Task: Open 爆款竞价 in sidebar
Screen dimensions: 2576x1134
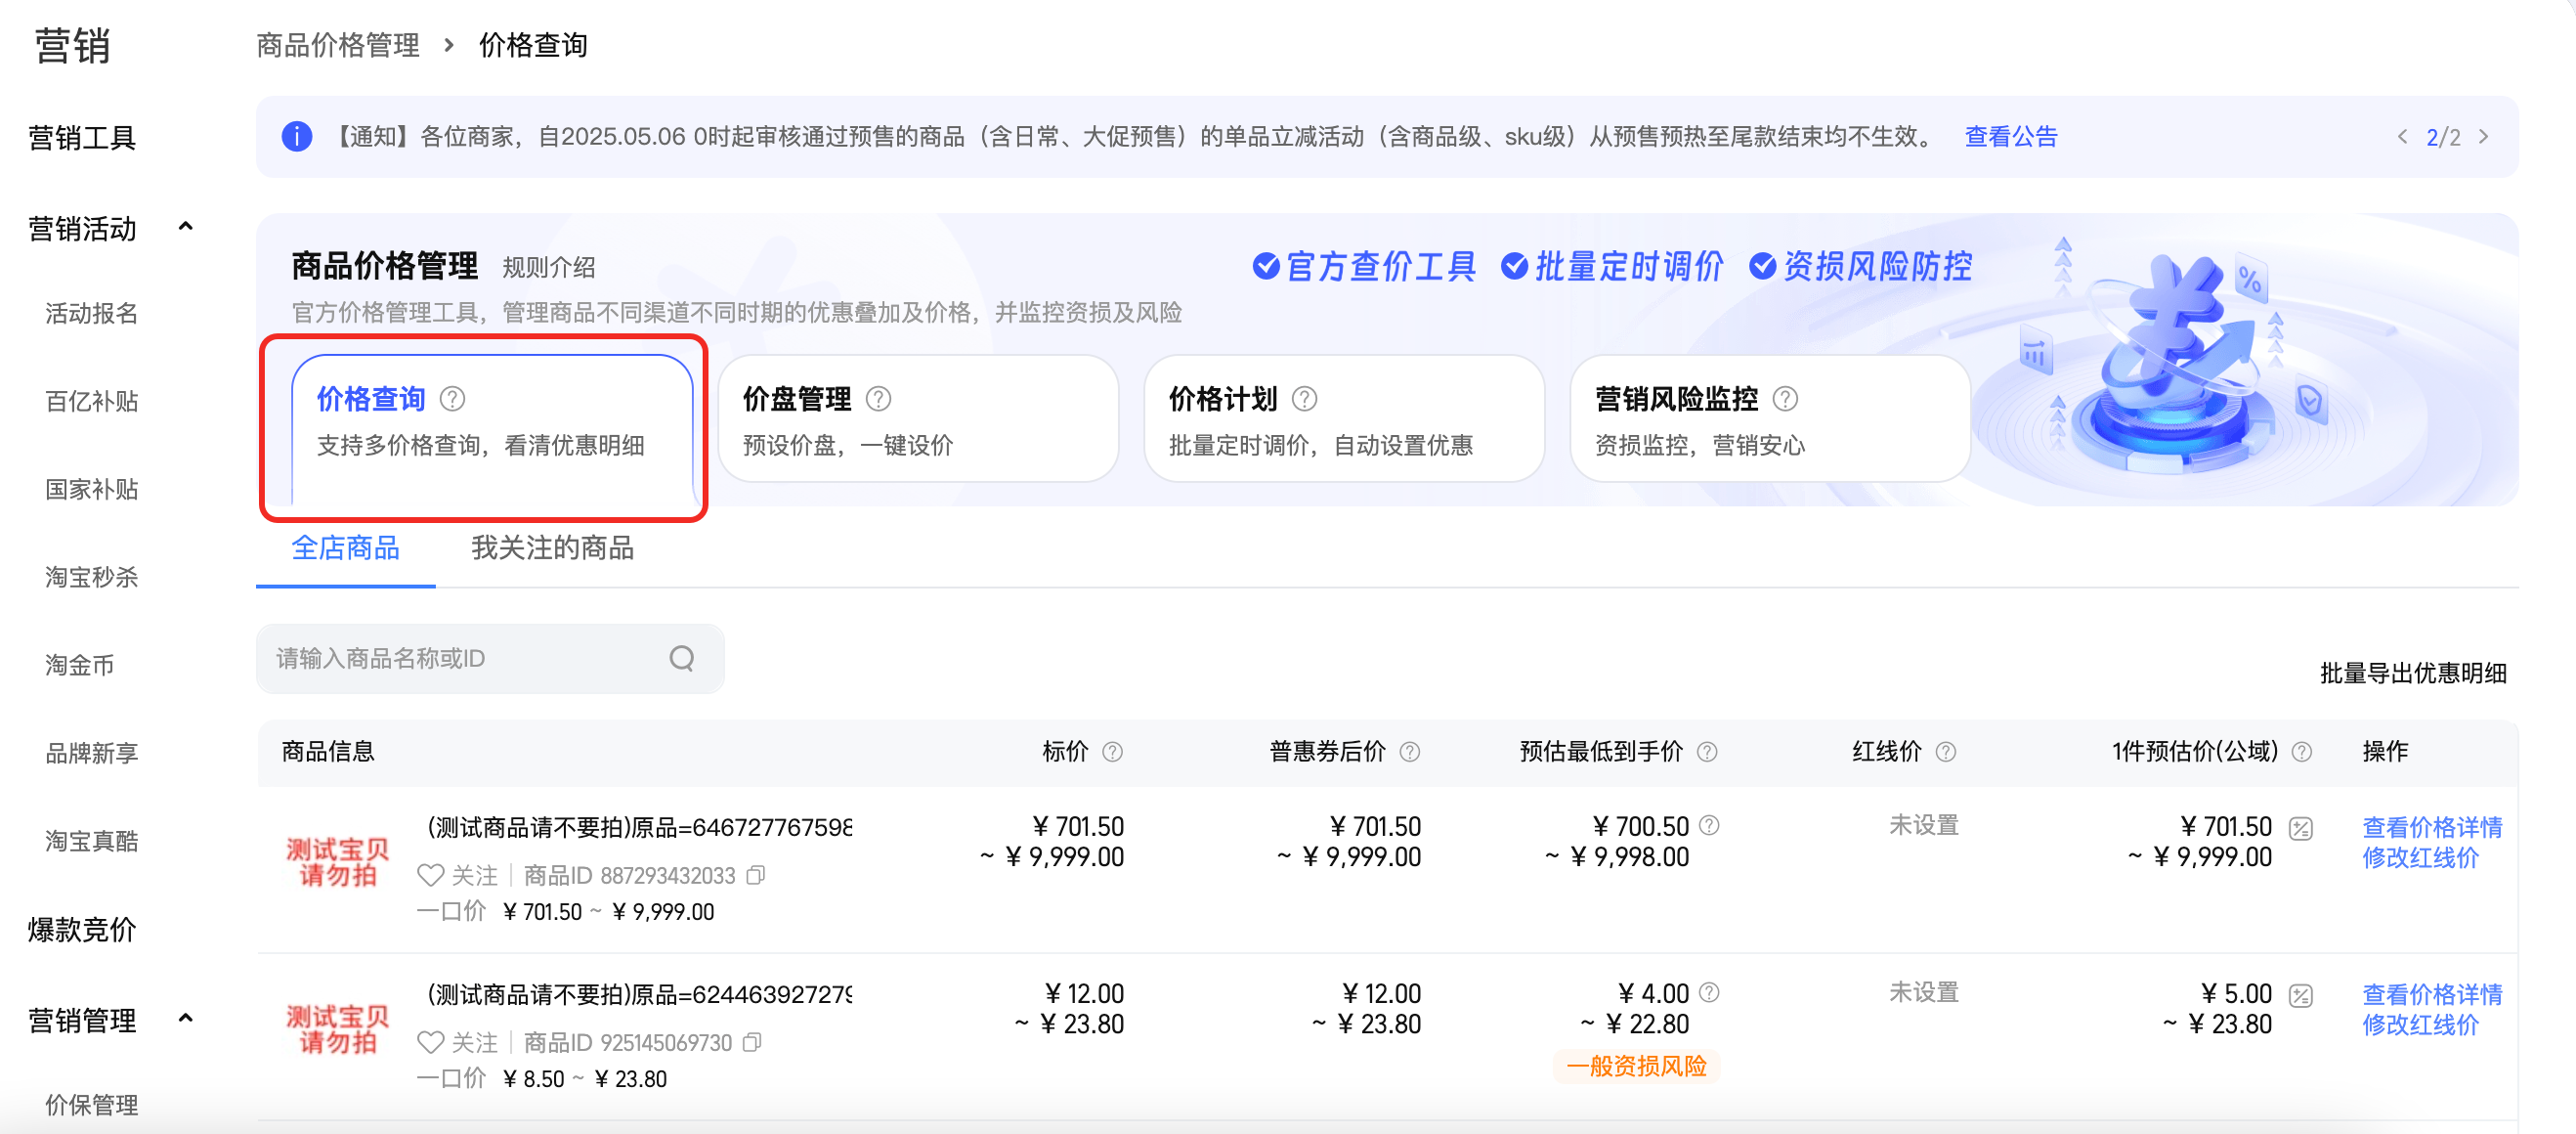Action: click(82, 930)
